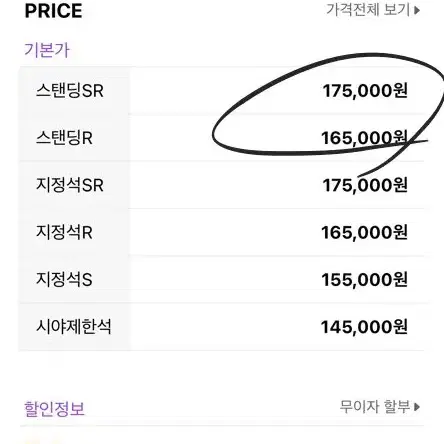This screenshot has height=444, width=444.
Task: Click the 175,000원 price for 스탠딩SR
Action: pyautogui.click(x=365, y=91)
